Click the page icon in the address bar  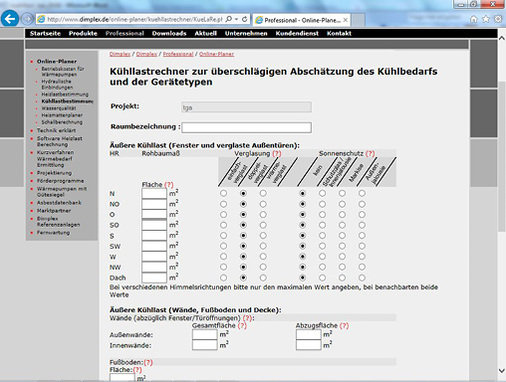point(41,19)
